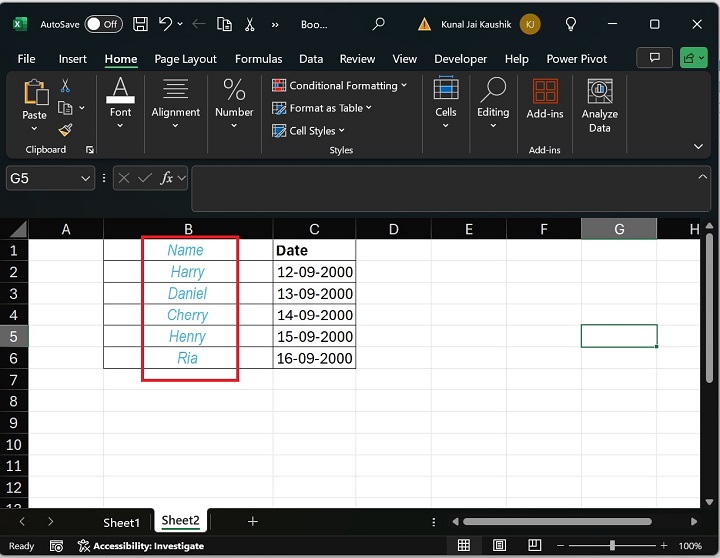The width and height of the screenshot is (720, 558).
Task: Toggle the AutoSave switch
Action: point(104,23)
